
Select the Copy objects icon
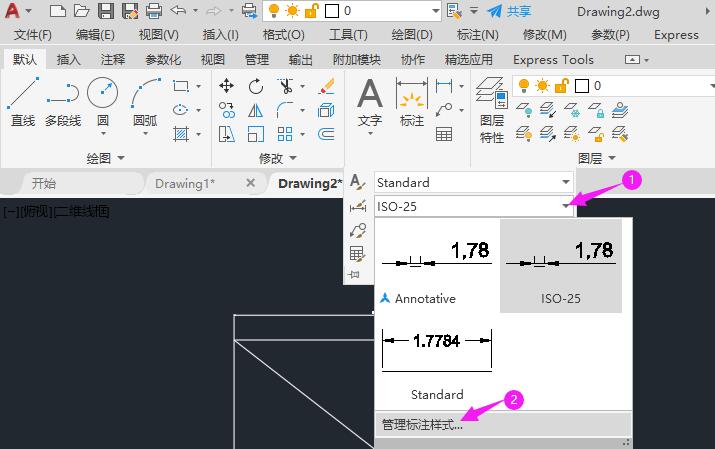(227, 110)
